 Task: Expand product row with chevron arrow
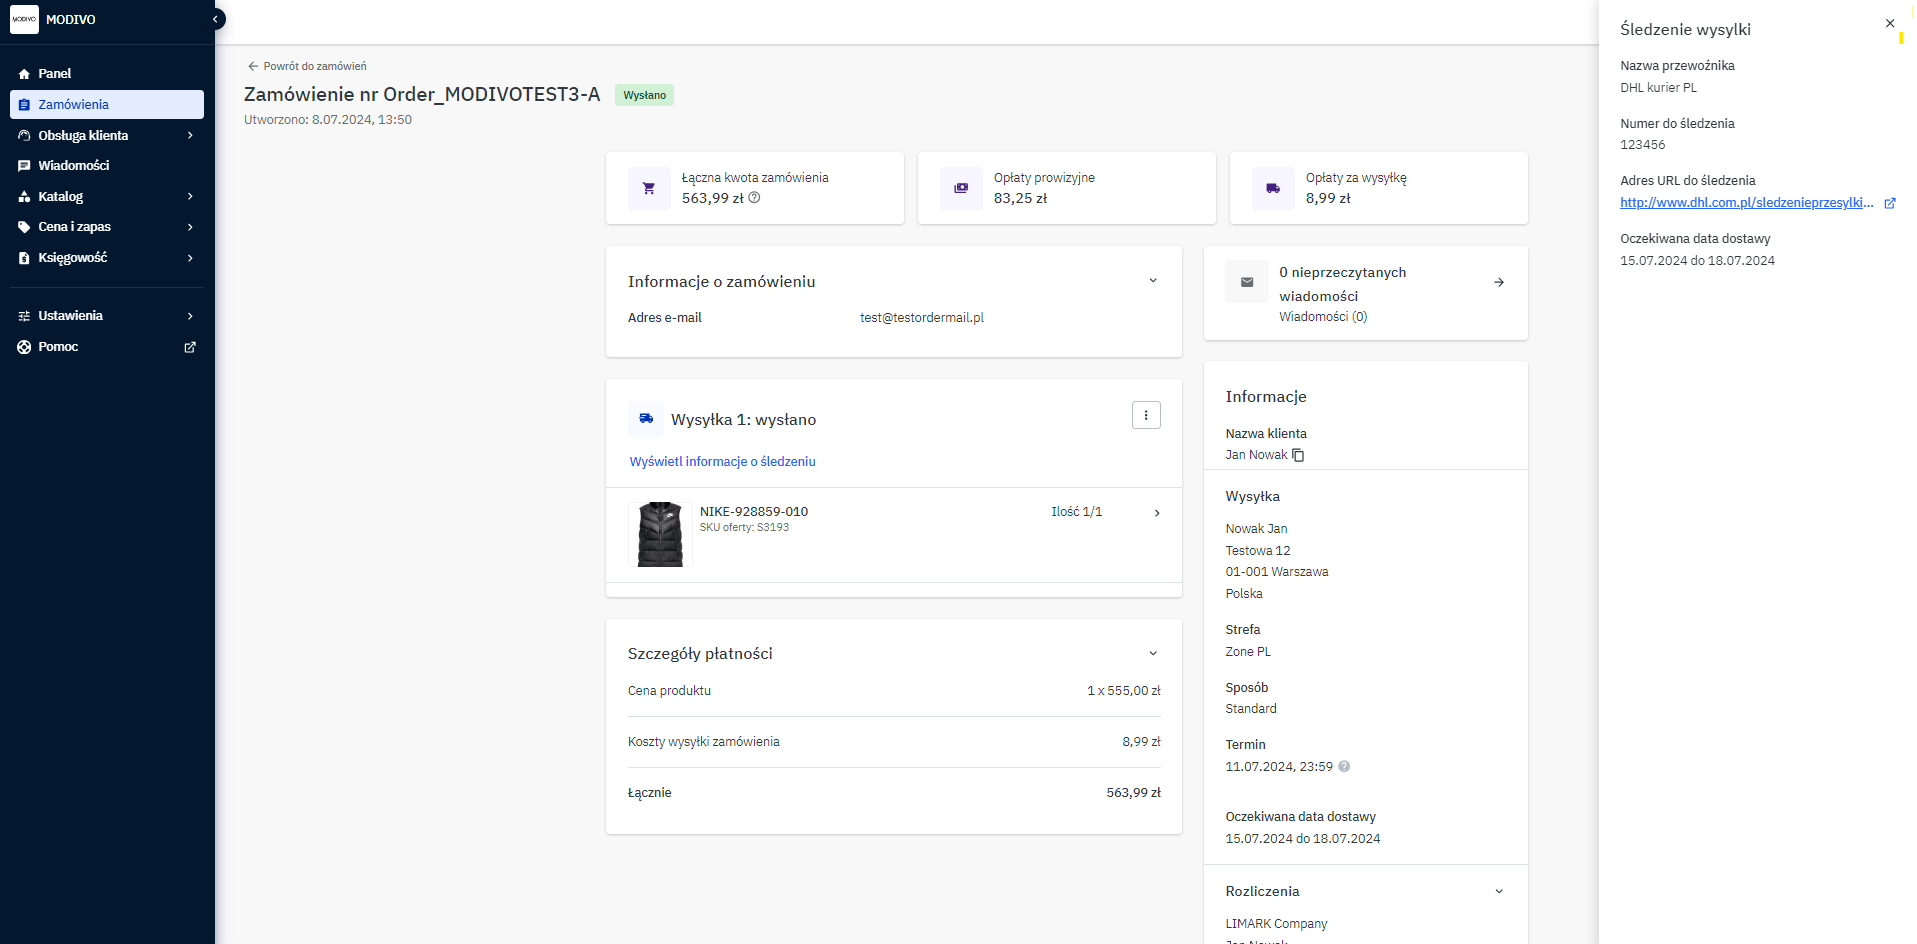coord(1157,513)
